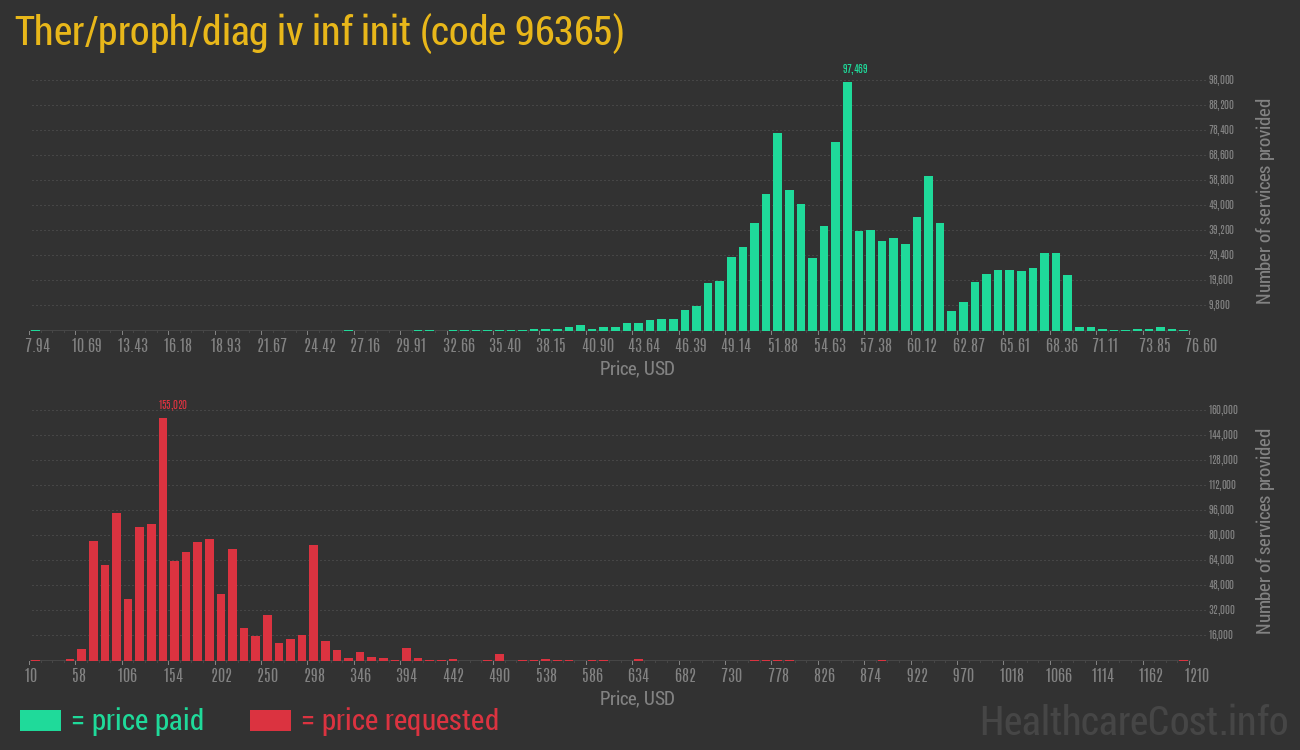Select the tallest red bar under 155,020

[x=163, y=539]
